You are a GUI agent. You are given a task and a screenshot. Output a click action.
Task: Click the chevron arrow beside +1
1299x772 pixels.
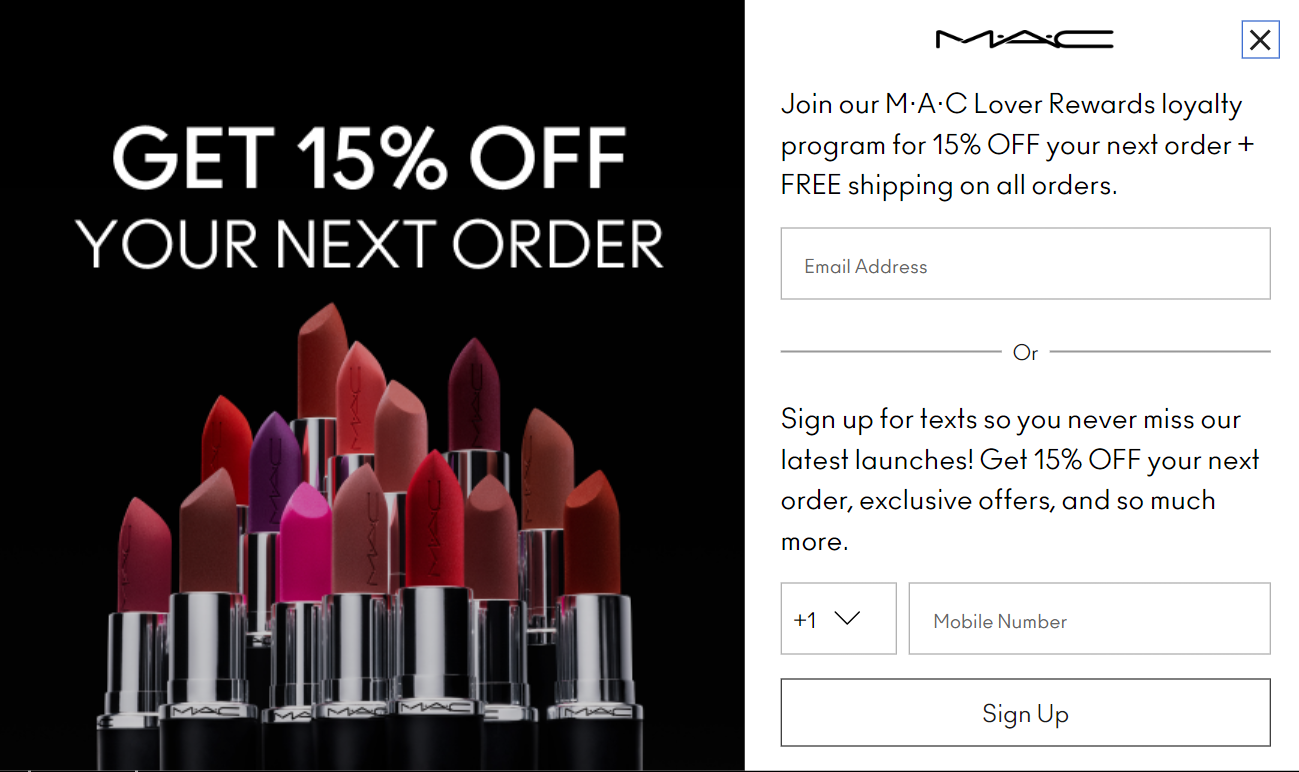[x=847, y=618]
